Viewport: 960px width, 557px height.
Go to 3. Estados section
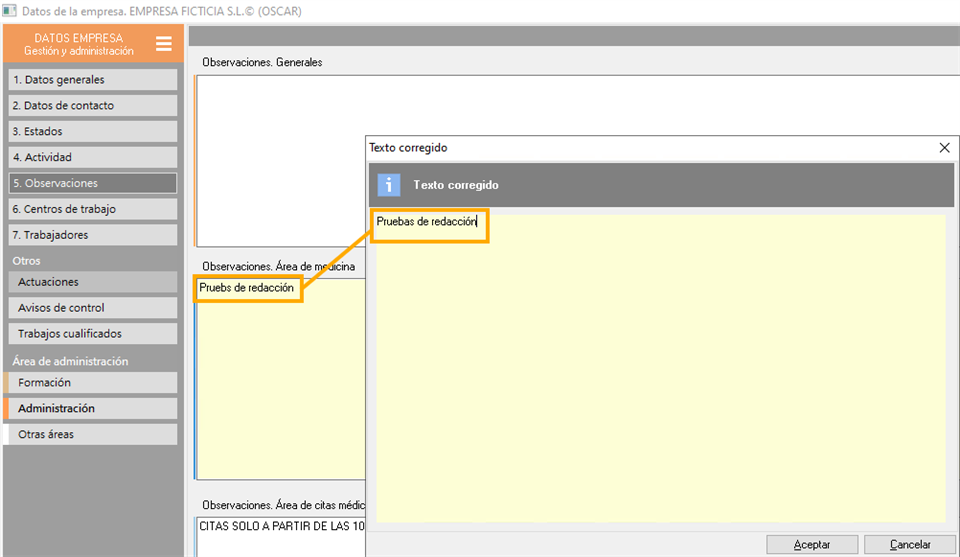[x=93, y=131]
